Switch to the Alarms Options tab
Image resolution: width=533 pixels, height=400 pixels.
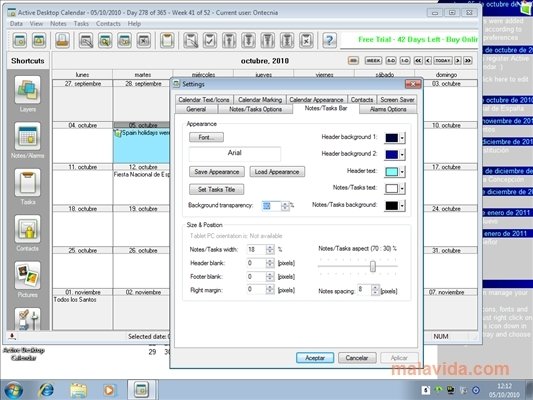coord(388,109)
